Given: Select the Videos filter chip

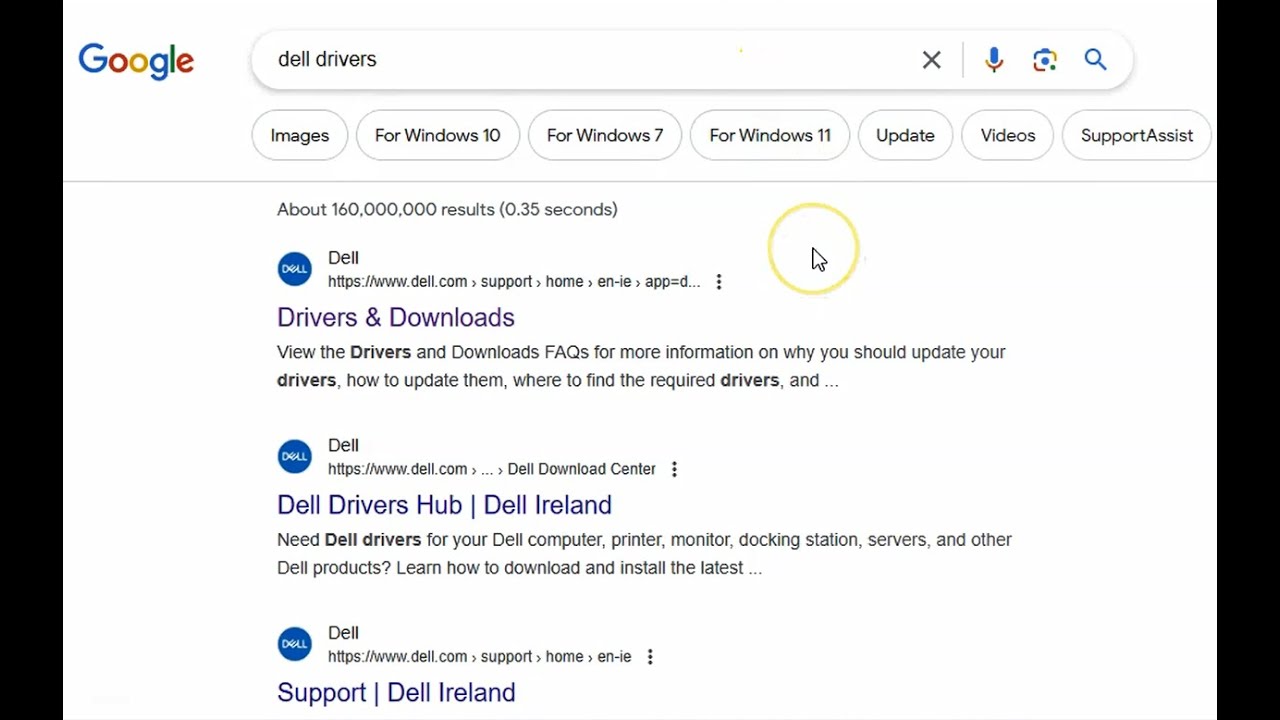Looking at the screenshot, I should pos(1008,135).
